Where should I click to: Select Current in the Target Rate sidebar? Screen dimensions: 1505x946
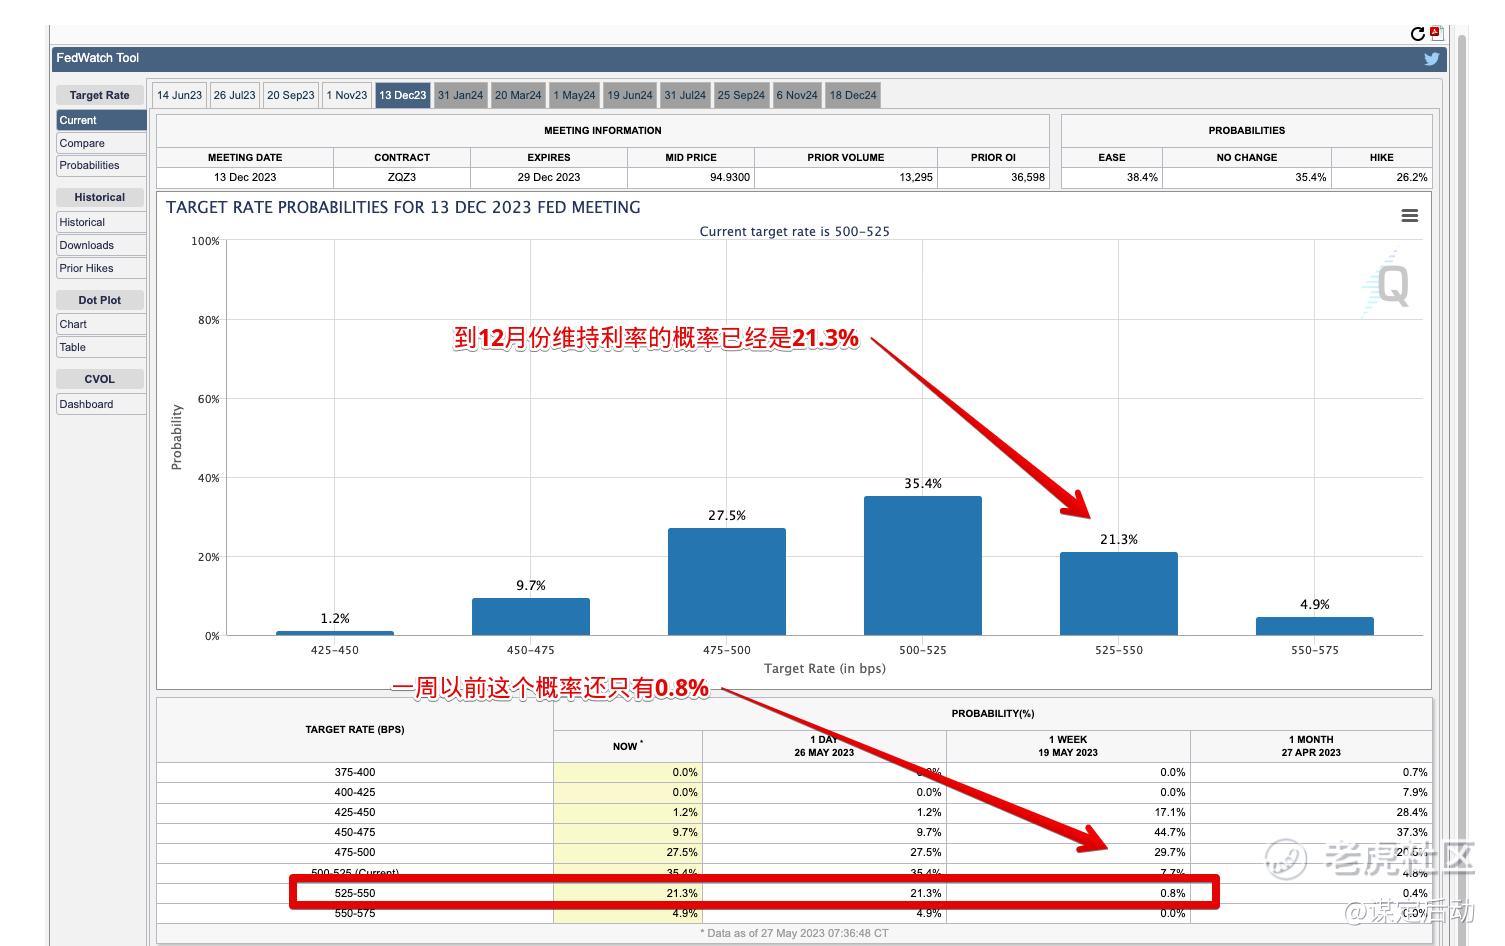(101, 120)
